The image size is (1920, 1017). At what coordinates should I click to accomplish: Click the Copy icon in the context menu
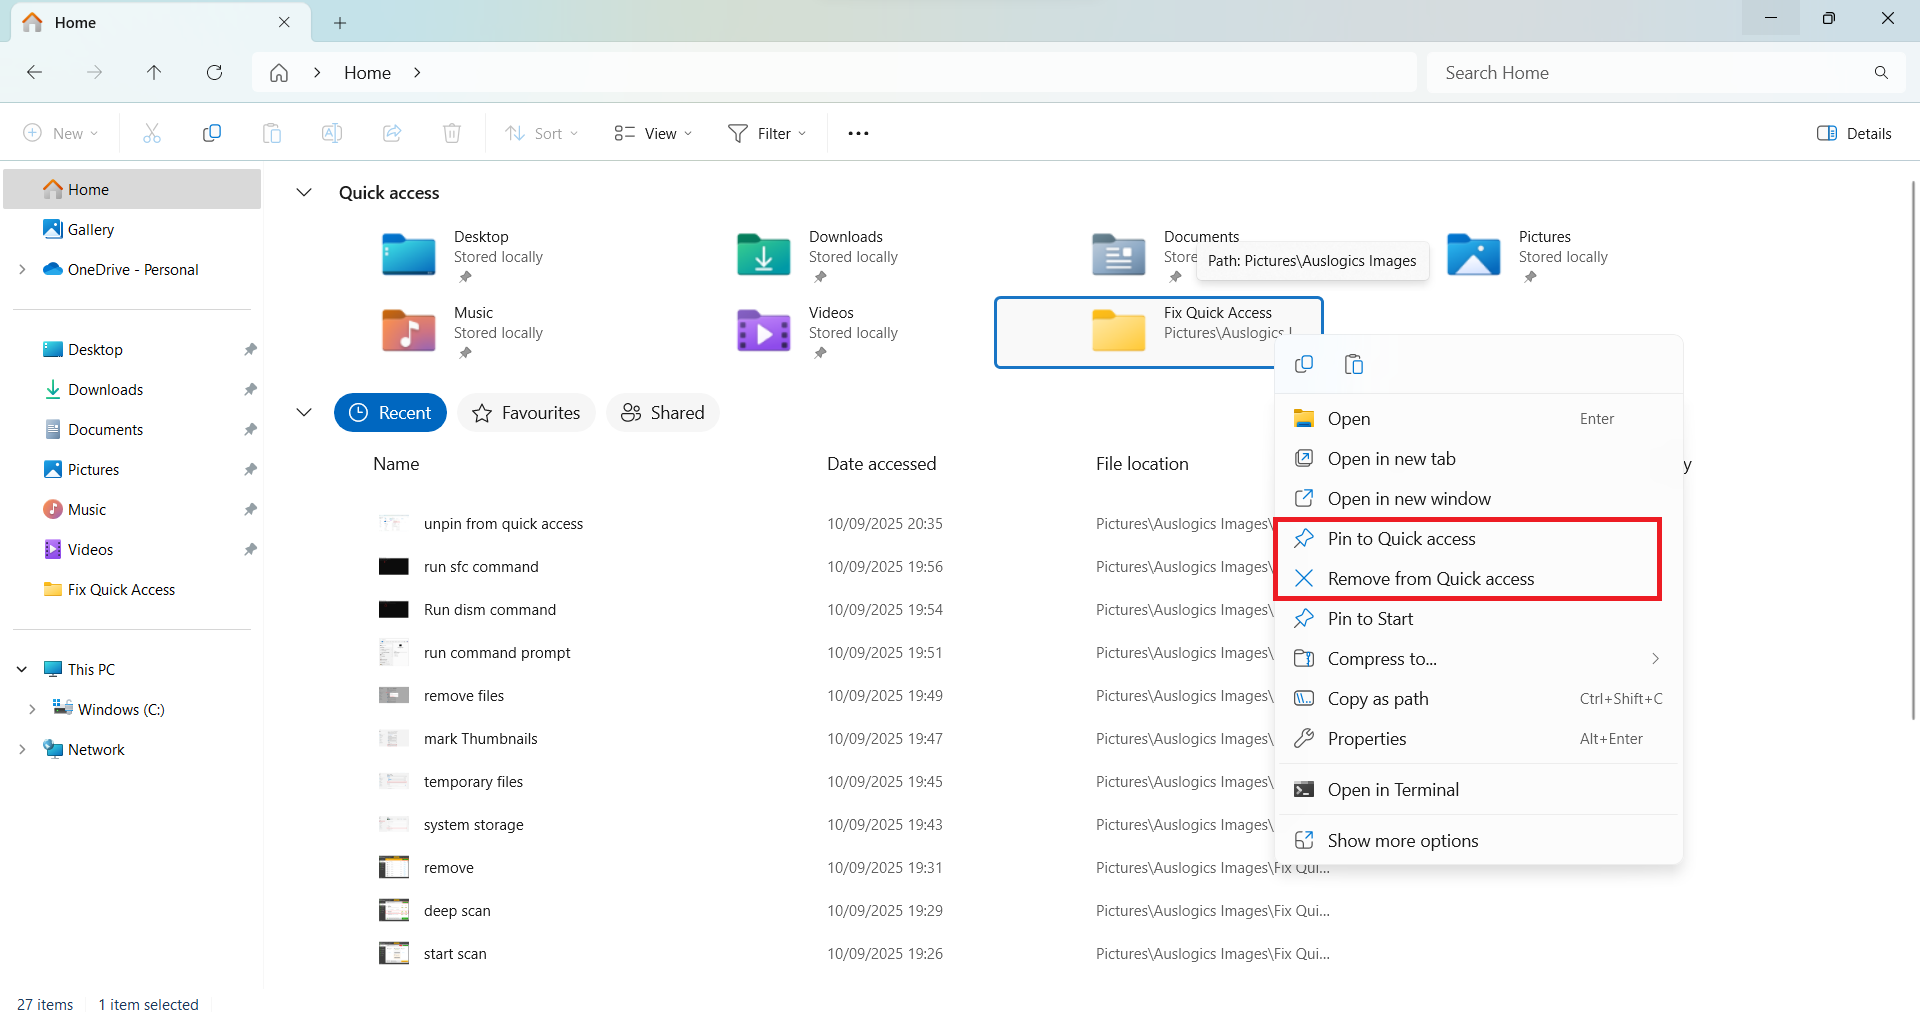(x=1304, y=363)
